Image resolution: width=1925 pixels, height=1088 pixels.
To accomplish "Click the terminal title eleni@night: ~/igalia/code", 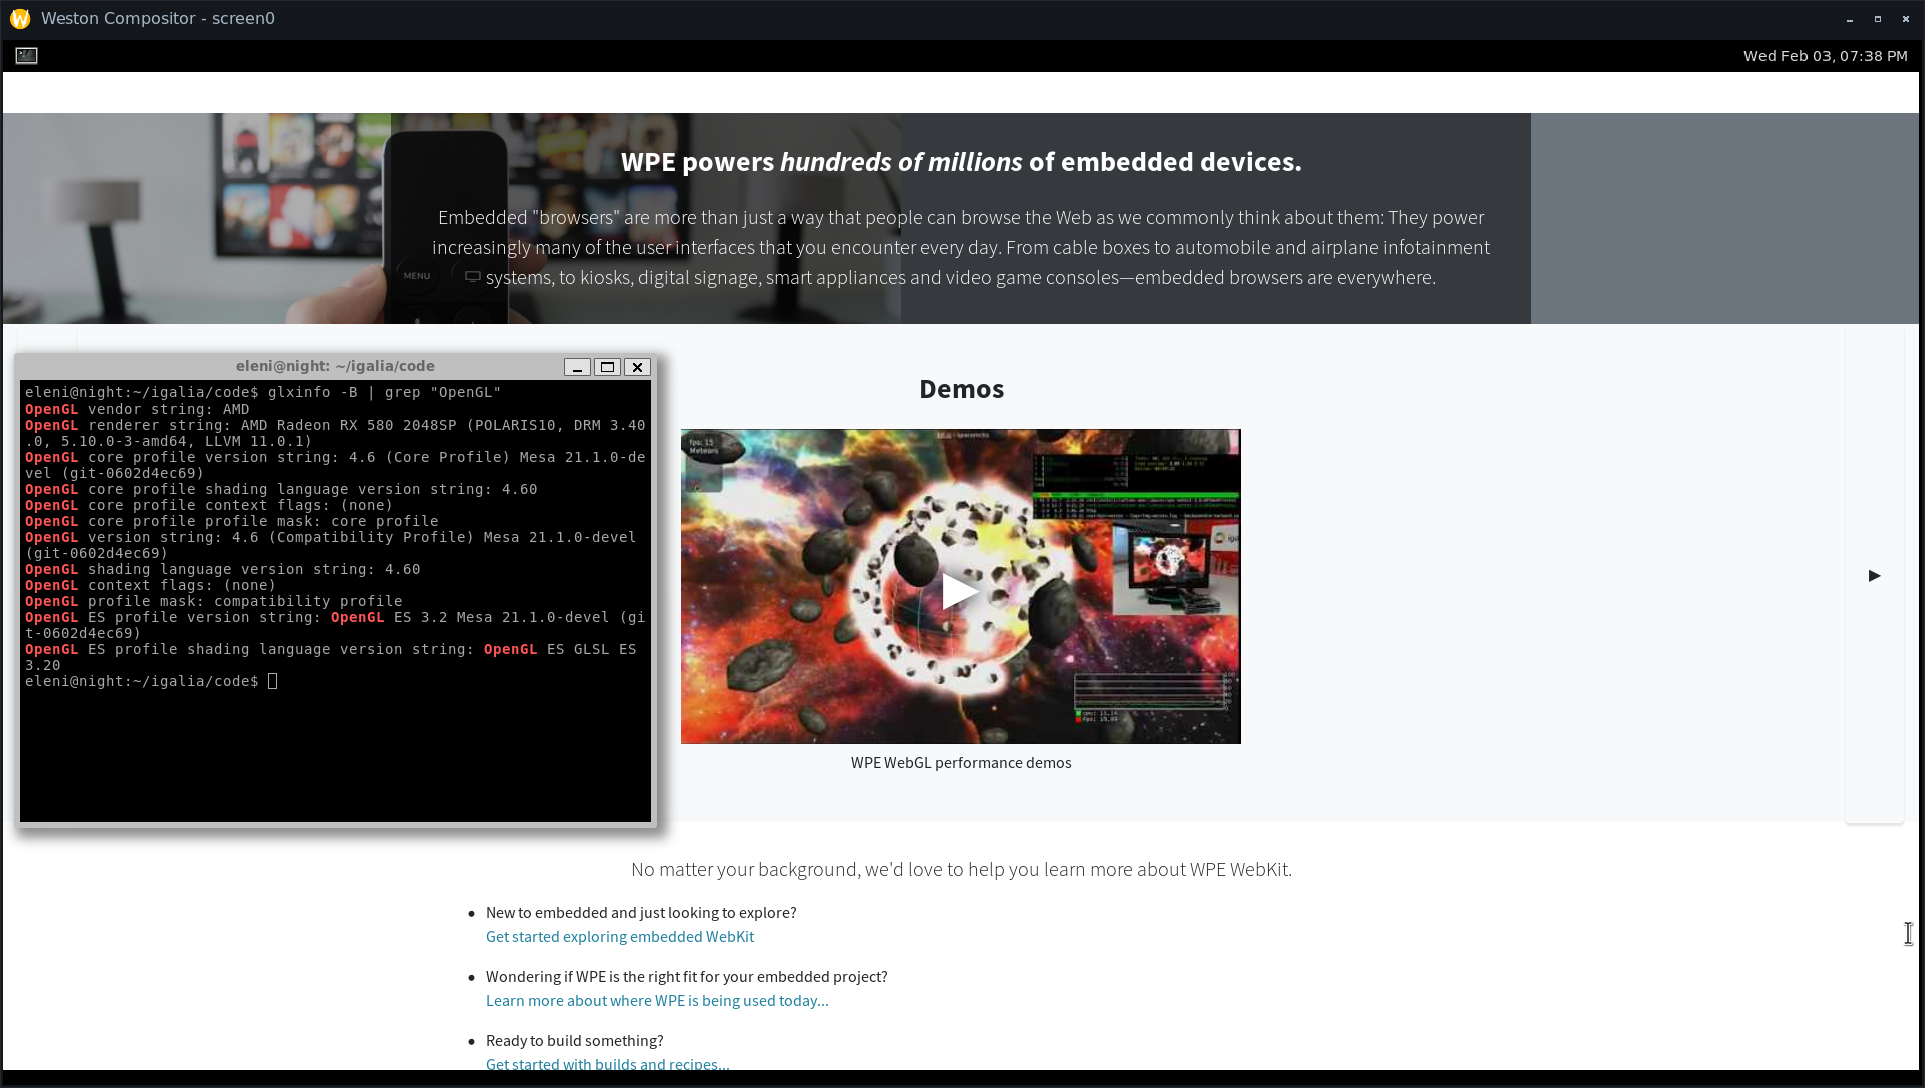I will [335, 366].
